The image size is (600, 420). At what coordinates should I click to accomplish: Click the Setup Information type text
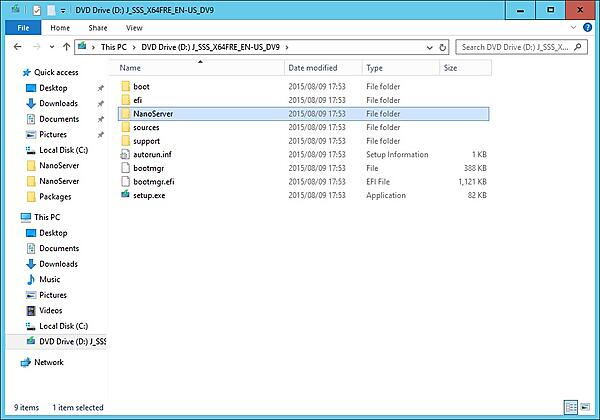tap(397, 155)
